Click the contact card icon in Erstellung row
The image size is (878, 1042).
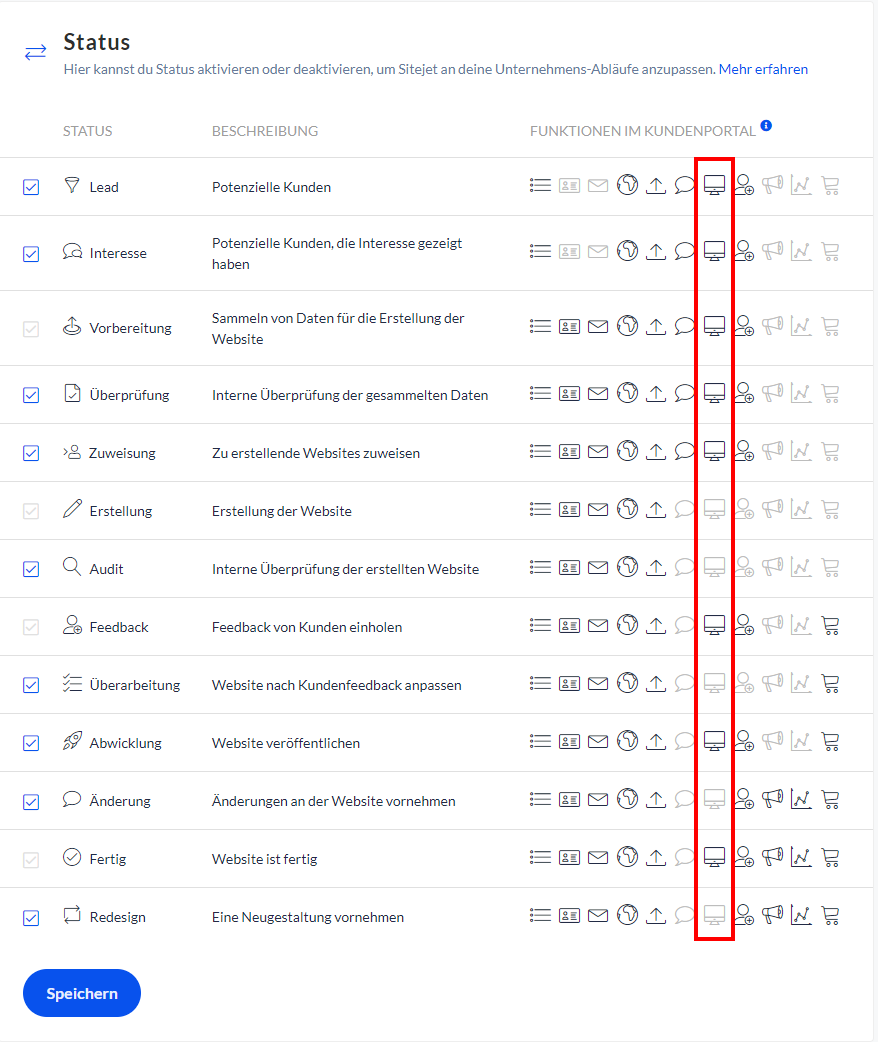570,510
